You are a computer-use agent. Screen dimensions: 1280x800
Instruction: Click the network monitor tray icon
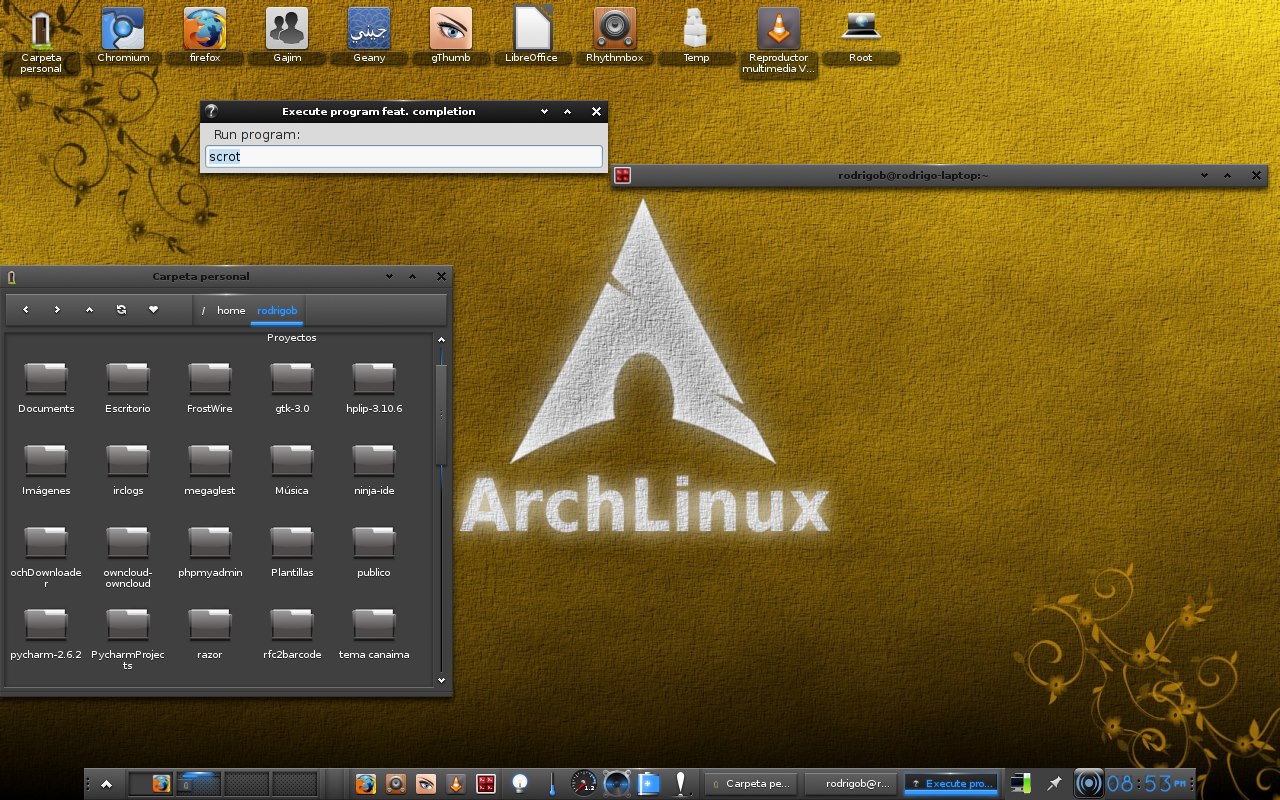click(x=1021, y=784)
